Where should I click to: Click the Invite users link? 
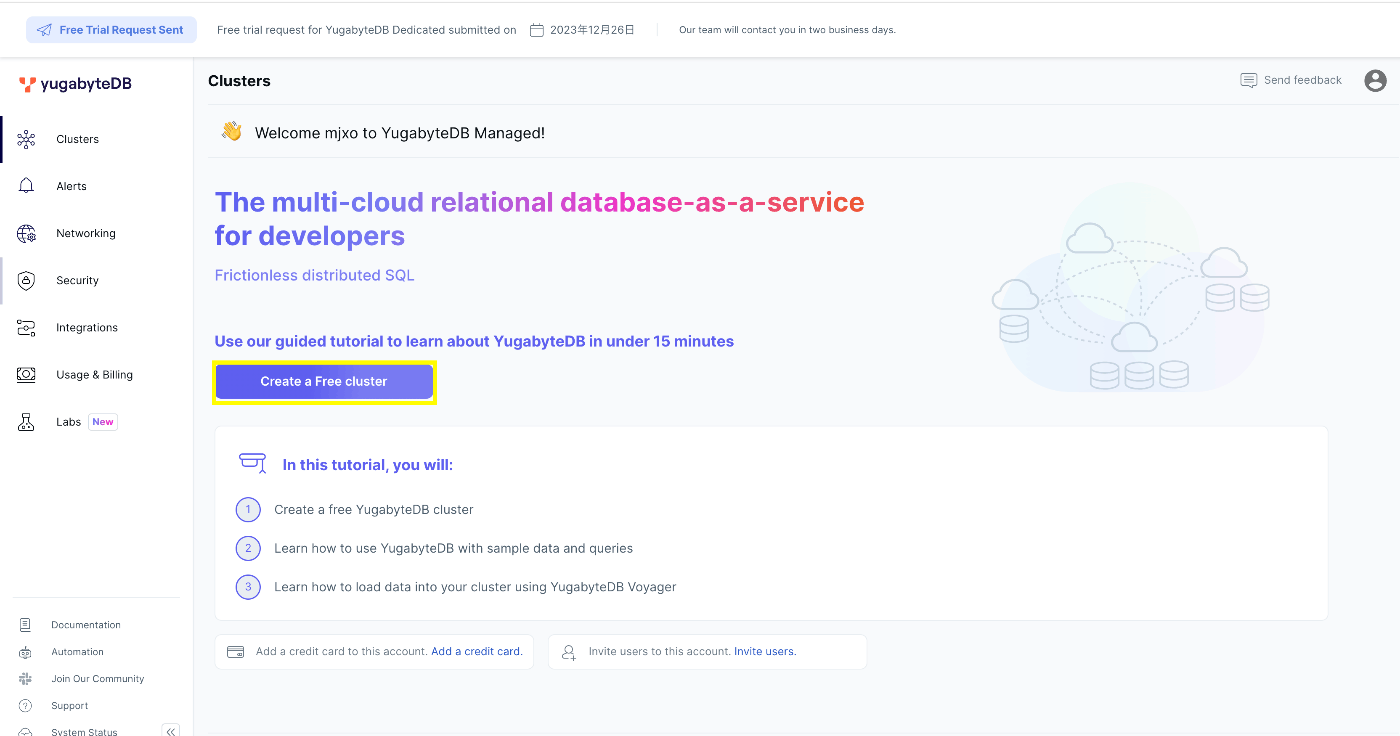pos(764,651)
